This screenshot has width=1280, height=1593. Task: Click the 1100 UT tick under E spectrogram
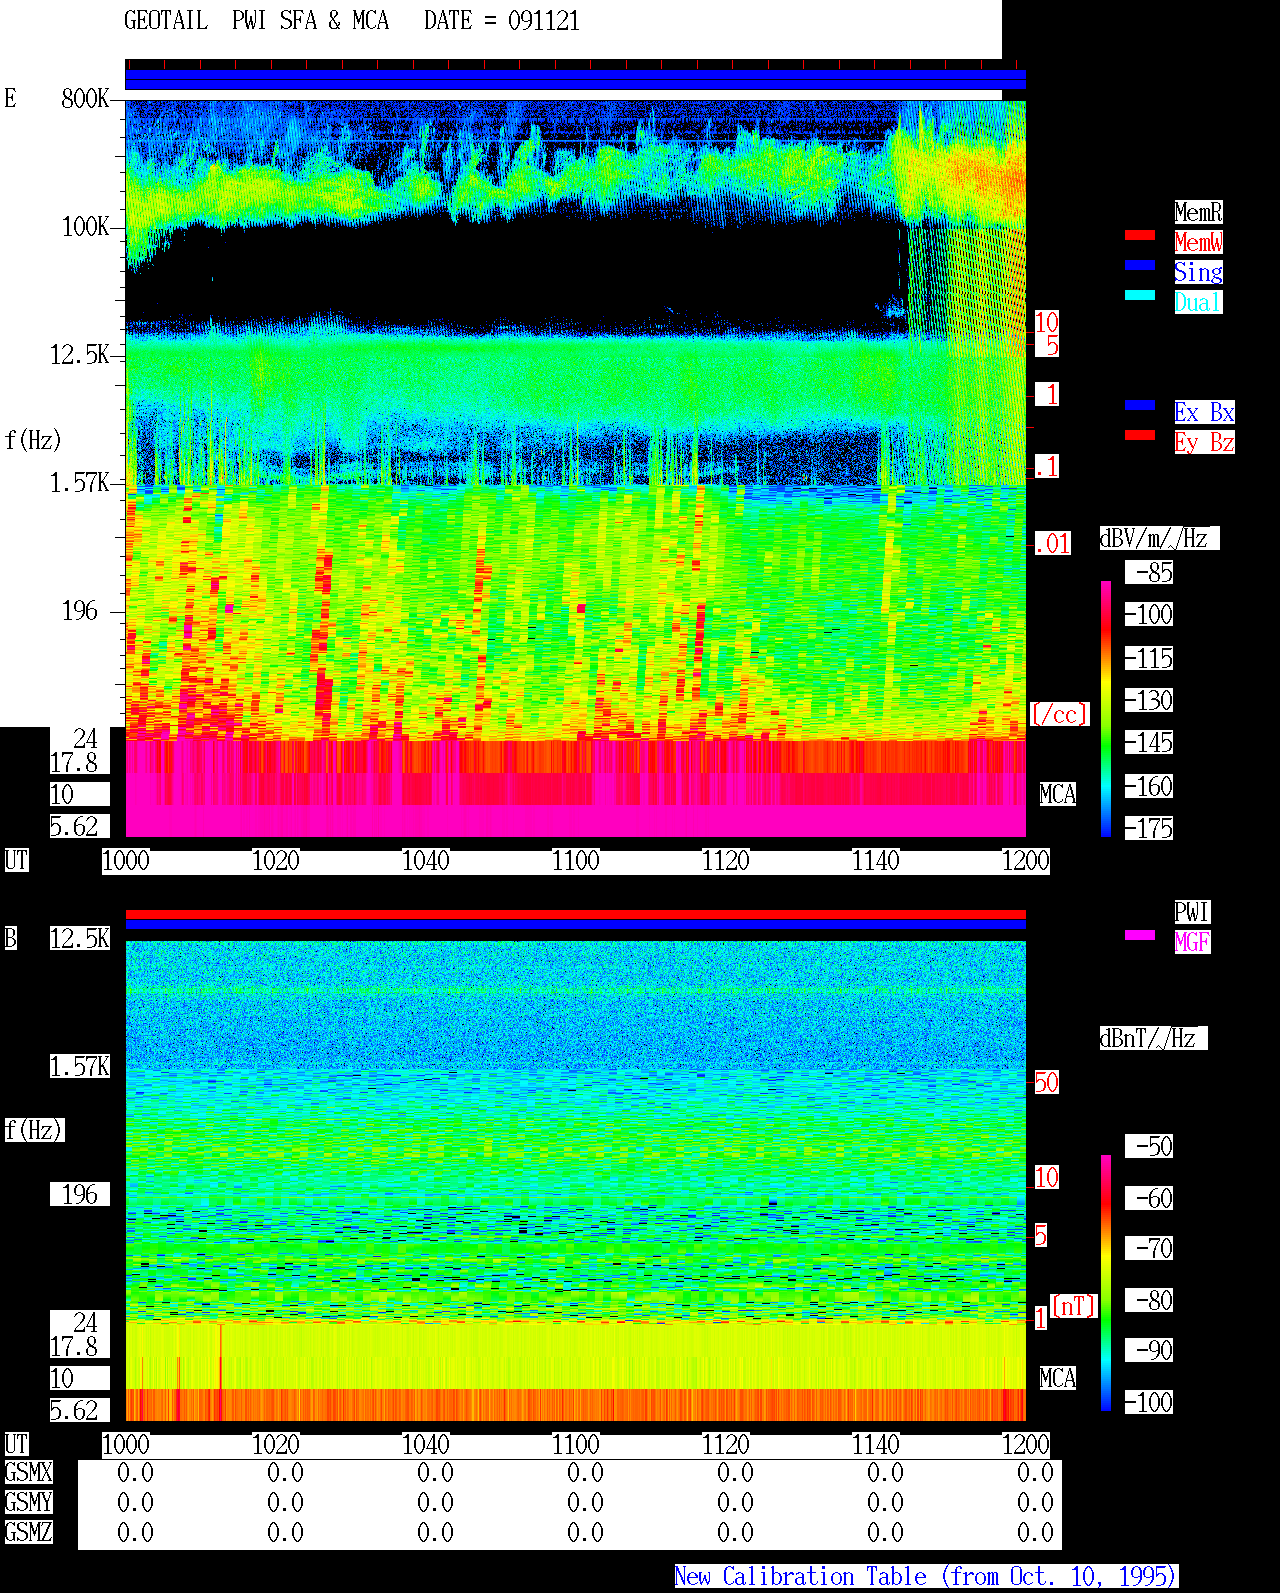(575, 861)
